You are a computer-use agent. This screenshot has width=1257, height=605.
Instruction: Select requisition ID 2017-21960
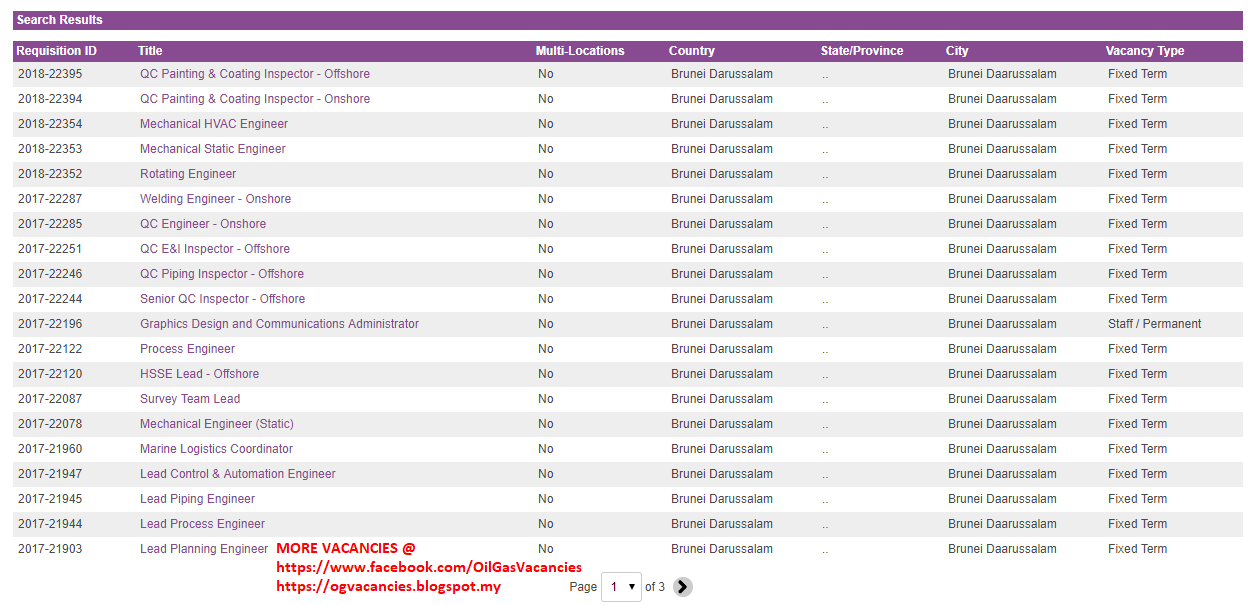click(x=50, y=449)
